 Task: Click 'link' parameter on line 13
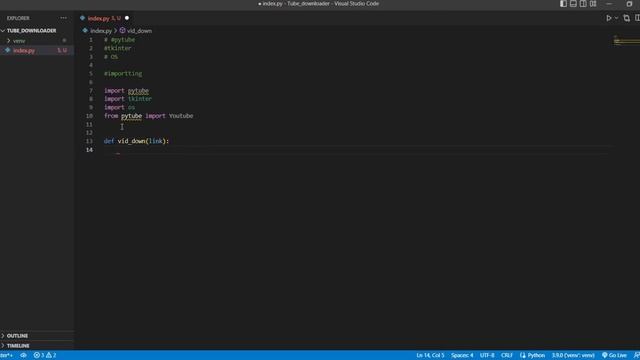tap(156, 141)
